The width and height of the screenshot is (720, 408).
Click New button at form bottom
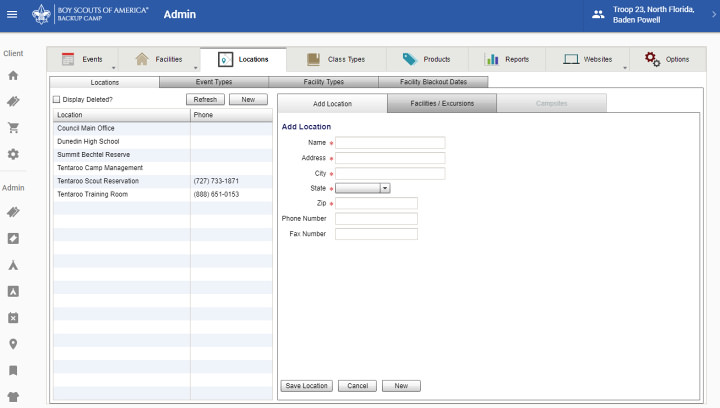(401, 386)
